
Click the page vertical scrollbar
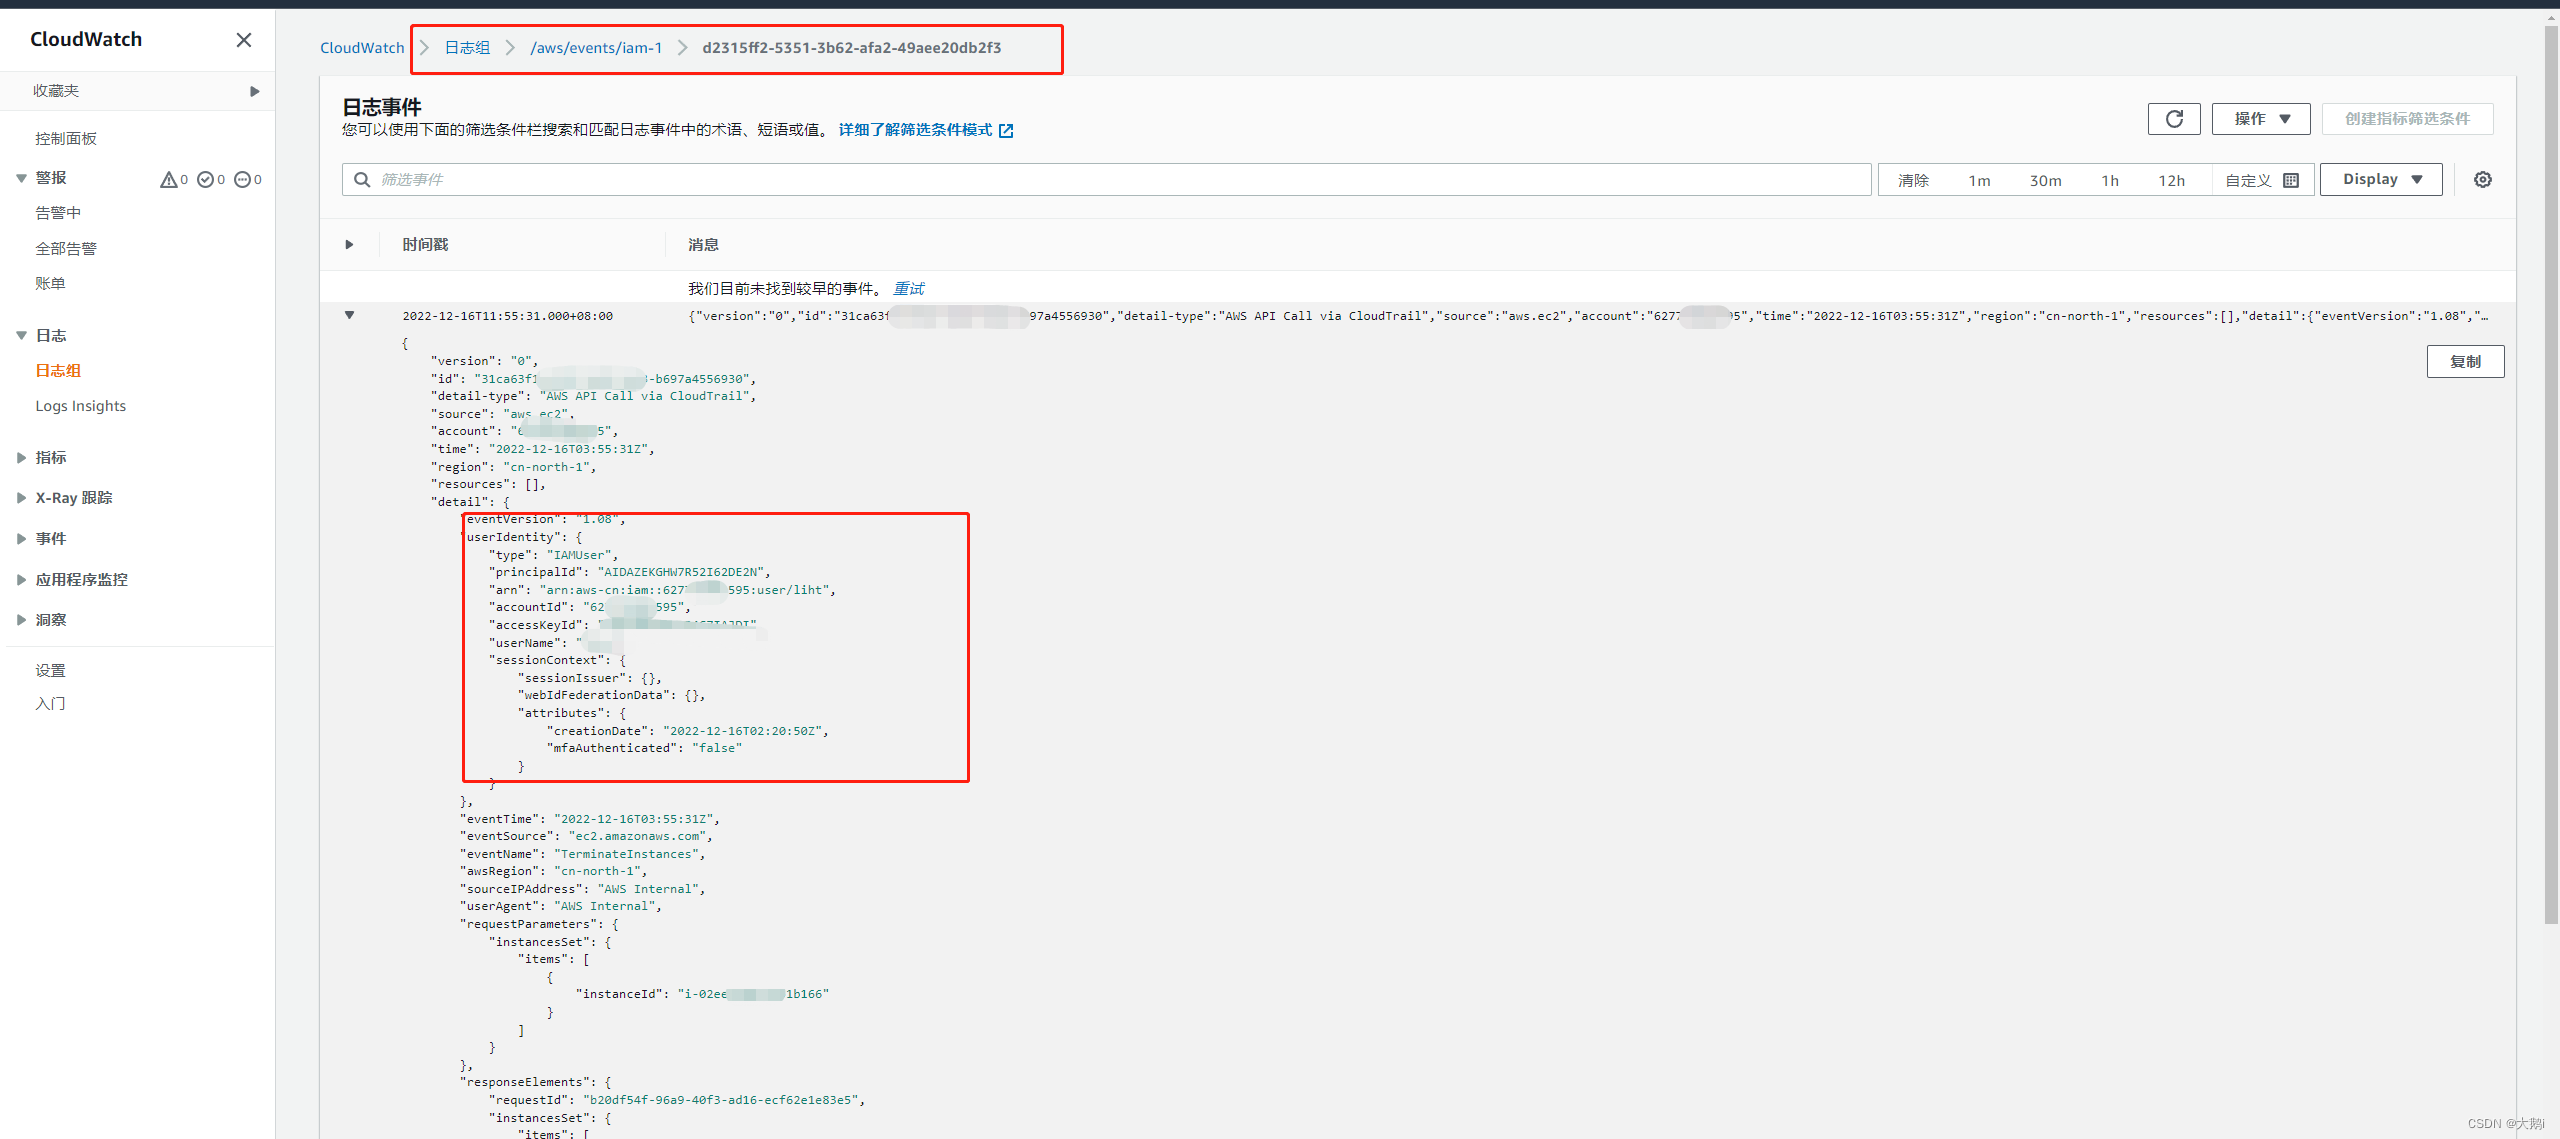click(2551, 475)
